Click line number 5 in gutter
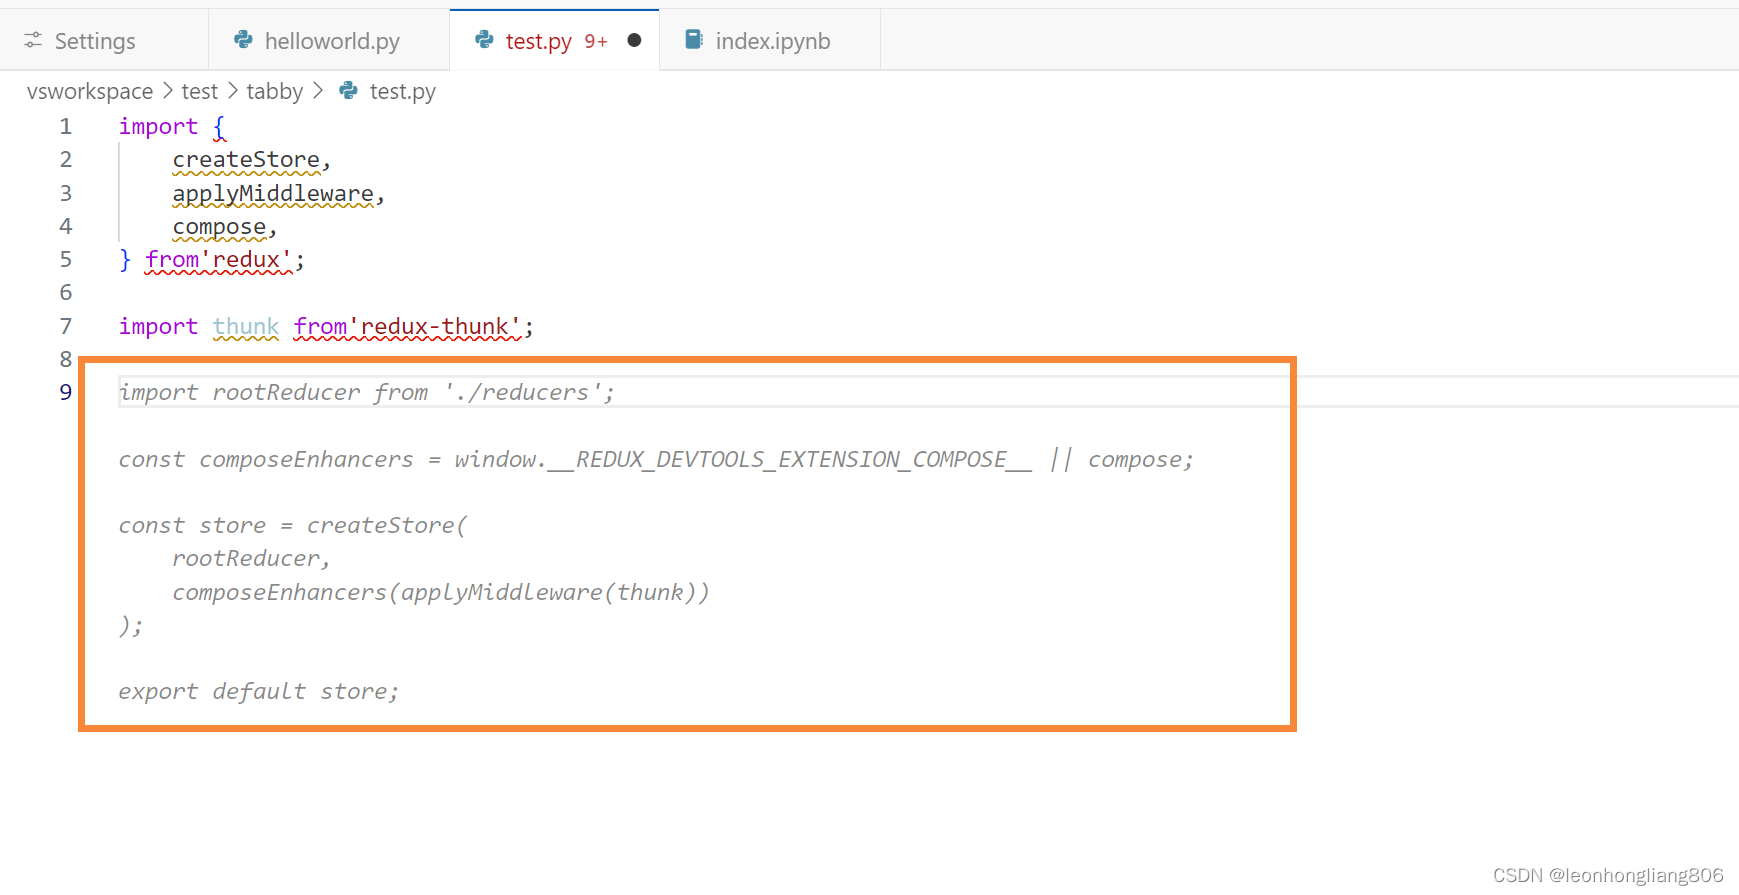 tap(66, 260)
